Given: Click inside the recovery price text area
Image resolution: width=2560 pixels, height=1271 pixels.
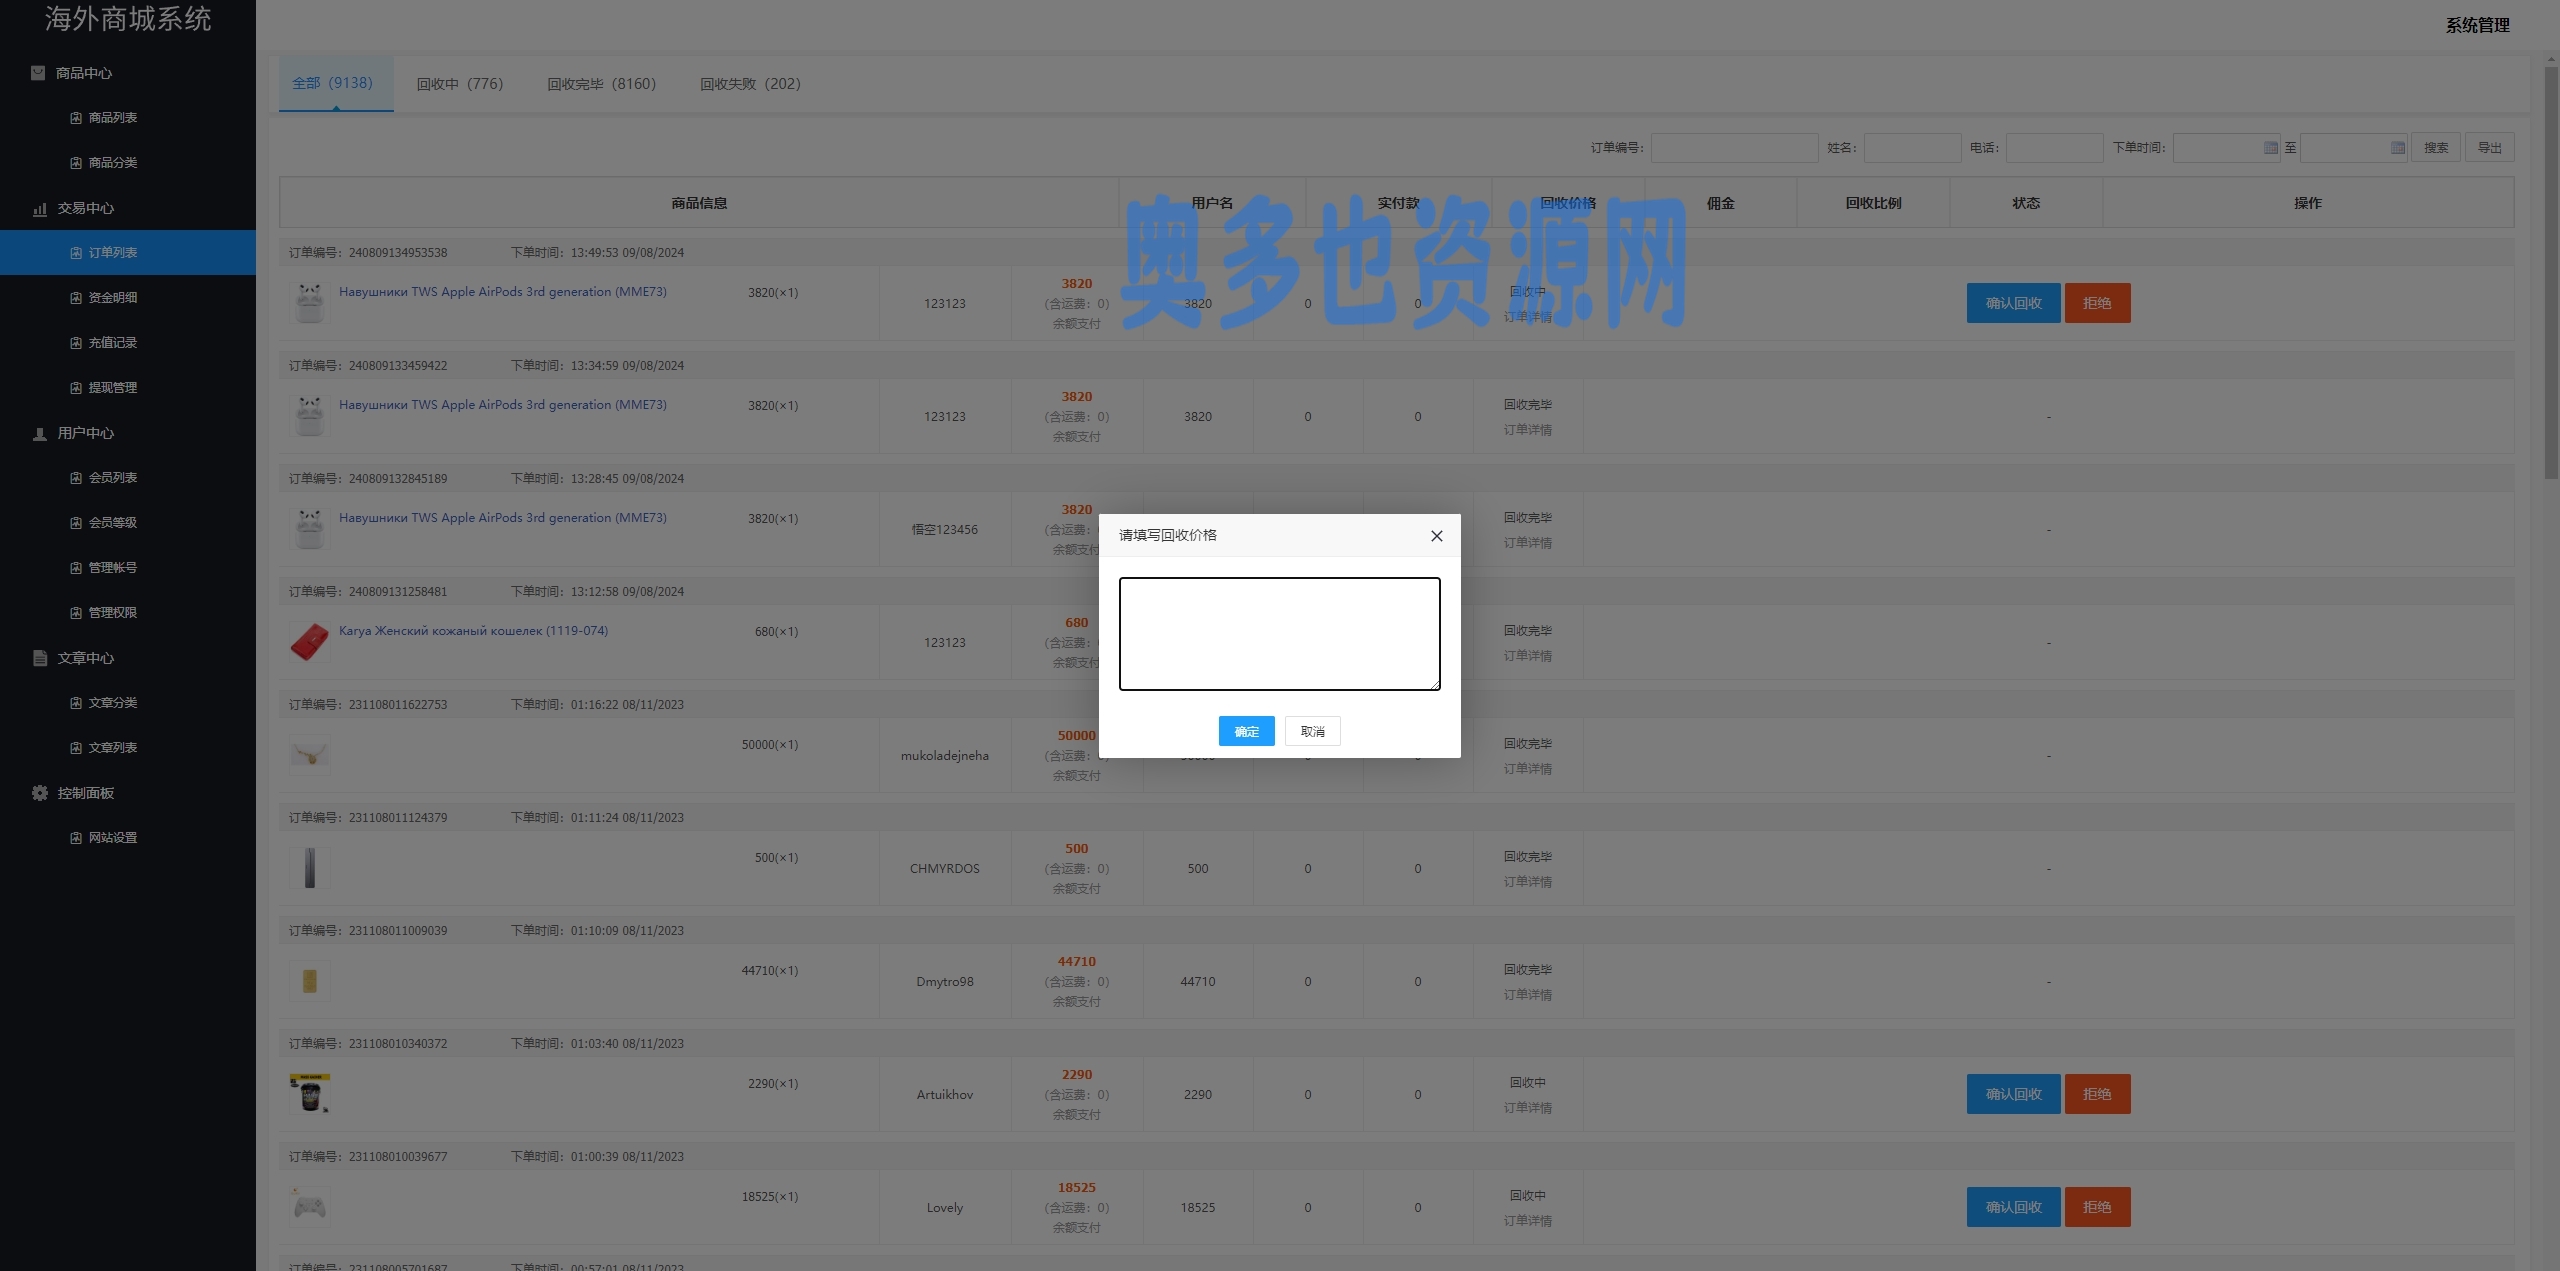Looking at the screenshot, I should (x=1279, y=633).
